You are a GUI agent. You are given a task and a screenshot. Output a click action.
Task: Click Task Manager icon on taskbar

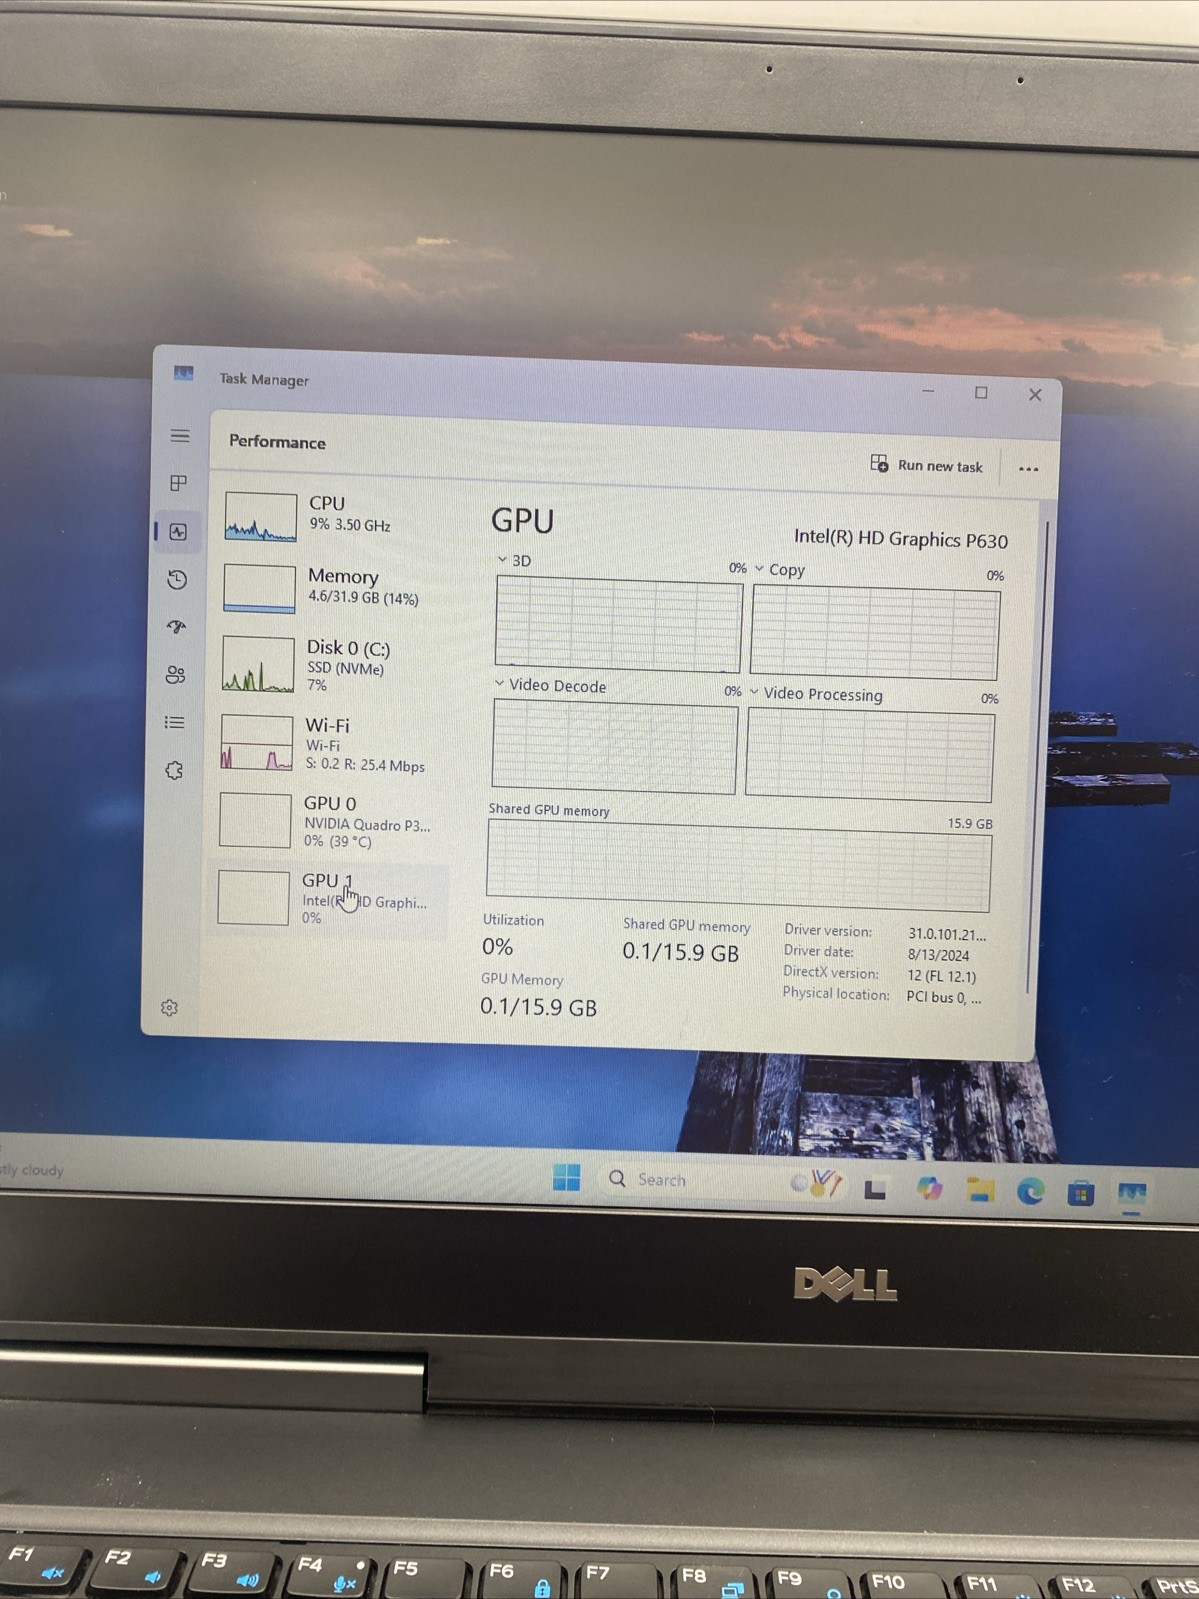pos(1132,1194)
